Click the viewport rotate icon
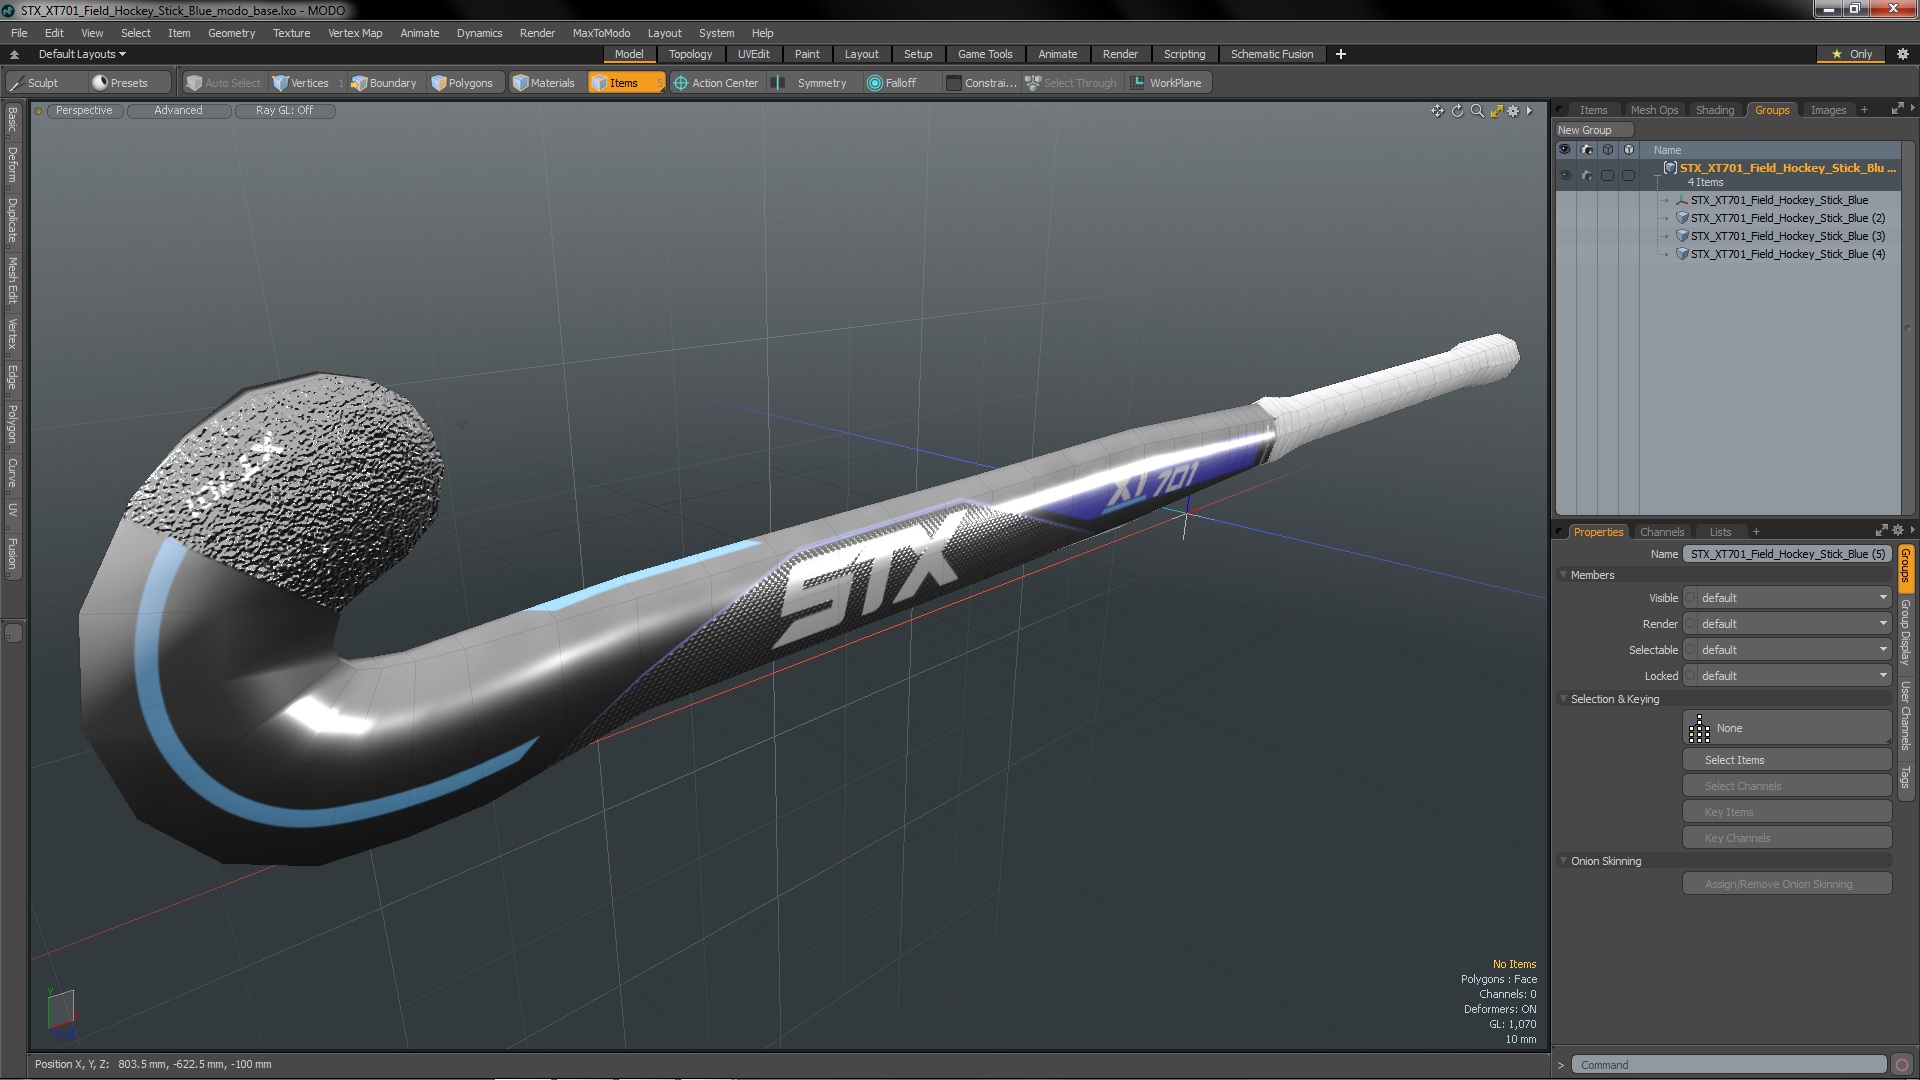 pos(1457,111)
